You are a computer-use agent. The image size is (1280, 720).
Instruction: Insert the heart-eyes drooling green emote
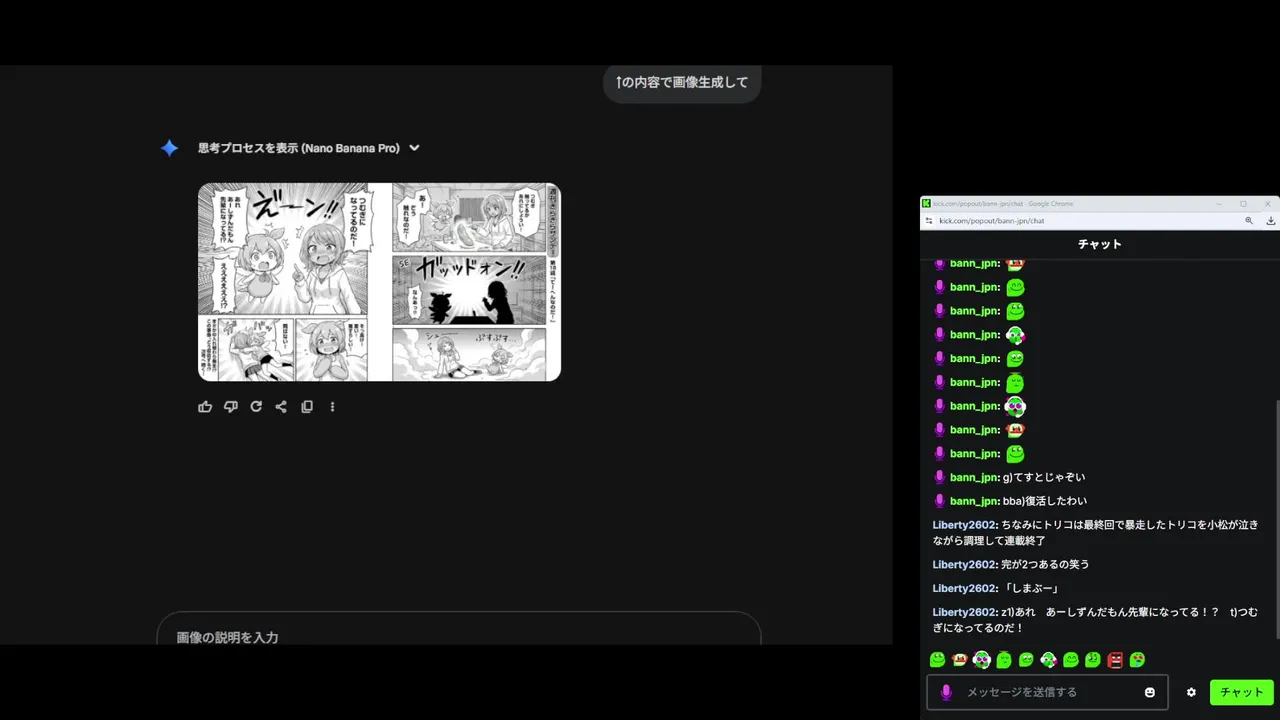(1137, 660)
